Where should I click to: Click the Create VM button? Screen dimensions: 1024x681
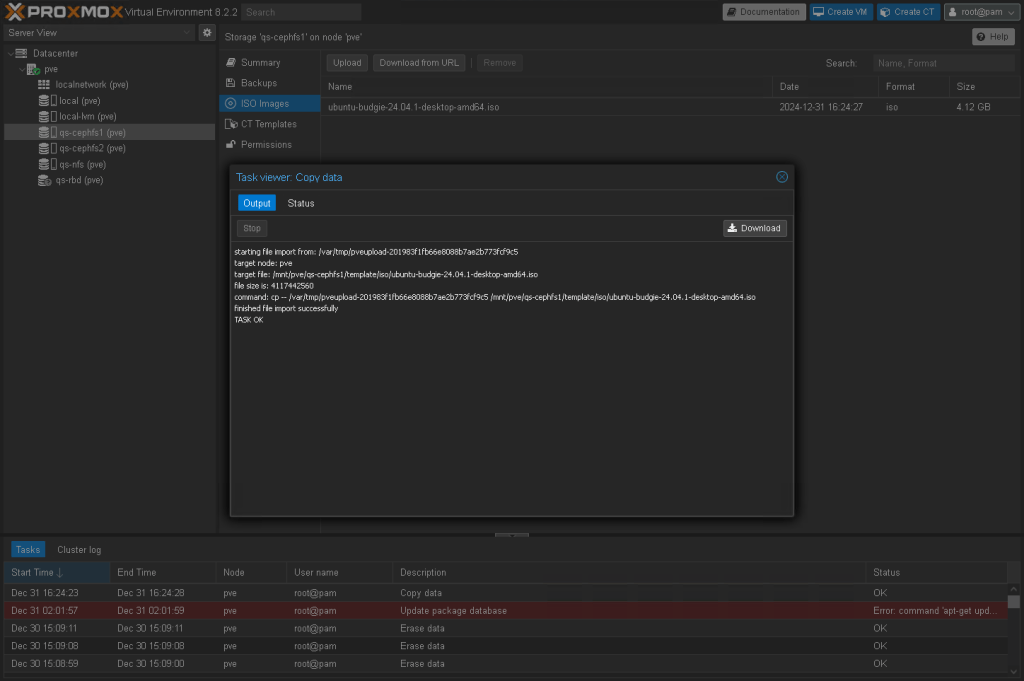pos(840,12)
